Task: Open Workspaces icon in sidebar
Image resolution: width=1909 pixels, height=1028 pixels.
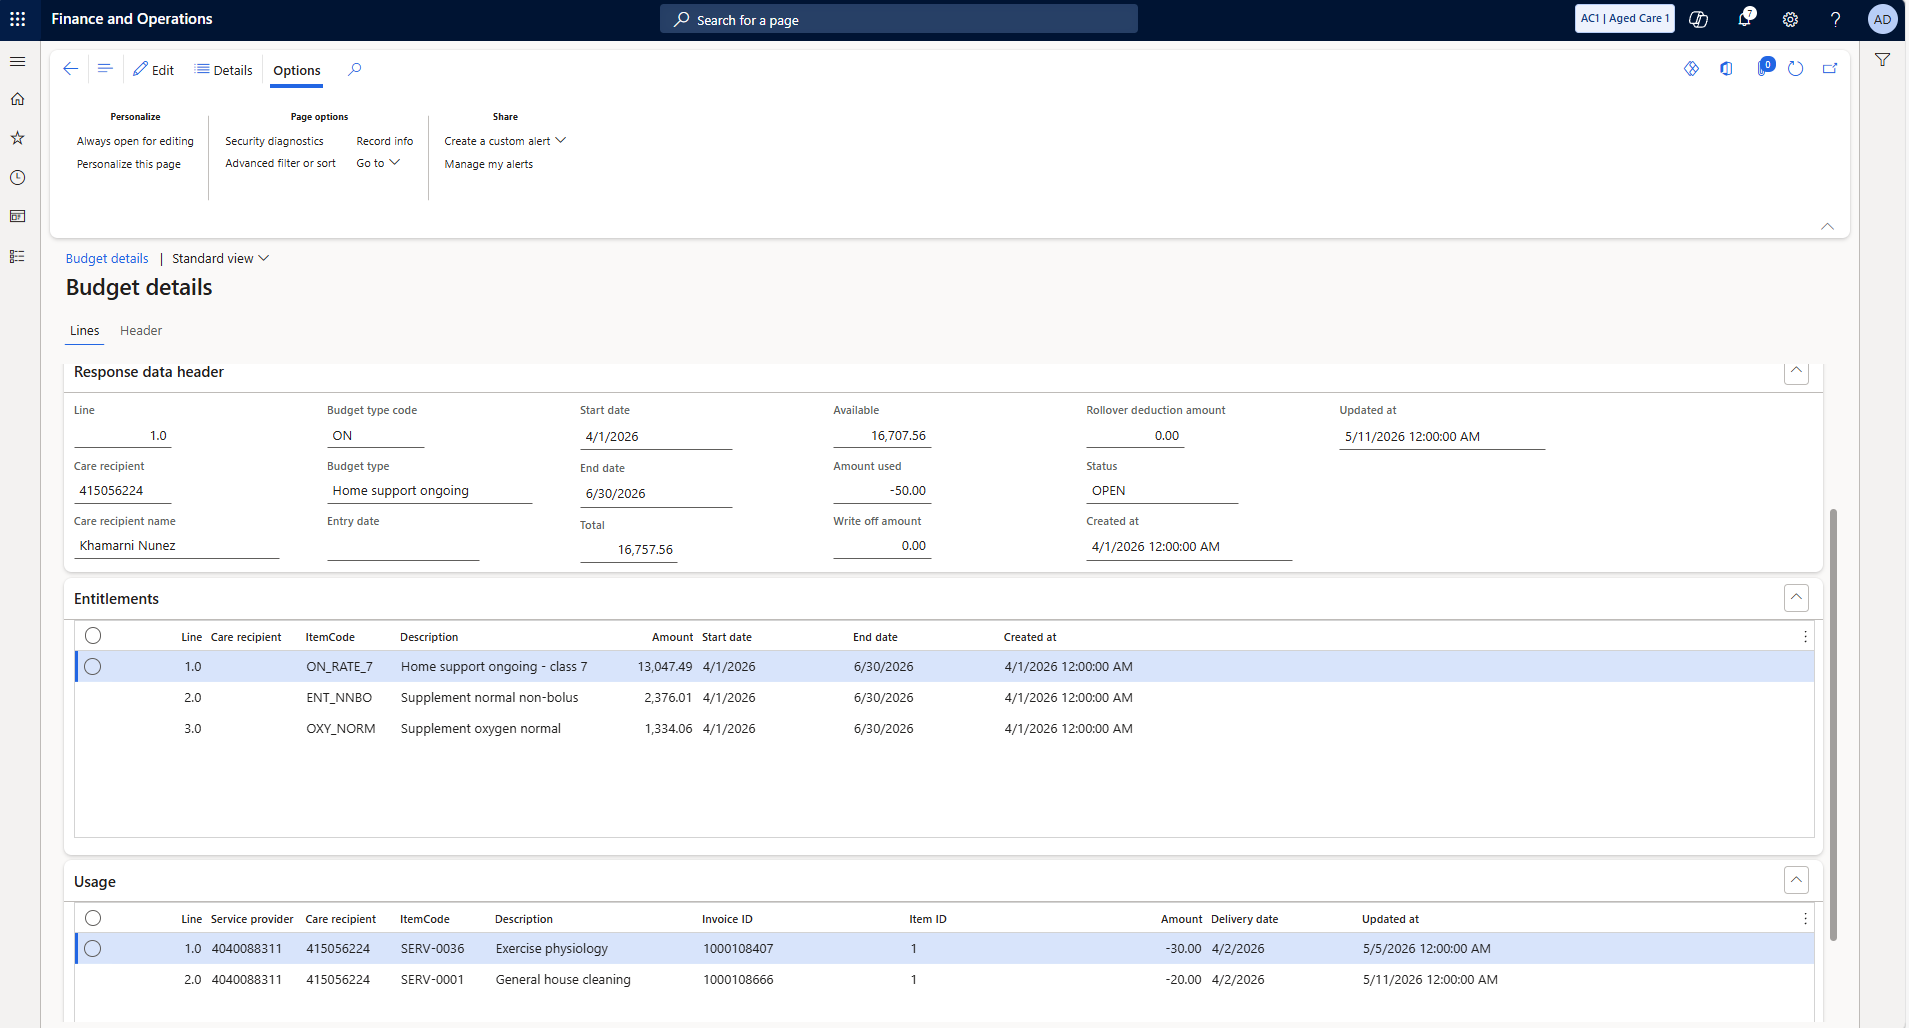Action: [18, 216]
